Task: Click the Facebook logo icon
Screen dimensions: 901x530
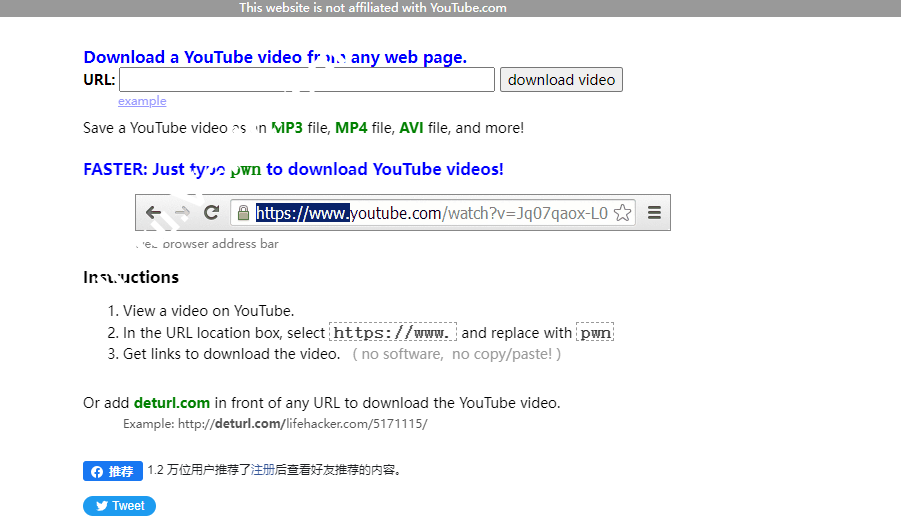Action: (97, 471)
